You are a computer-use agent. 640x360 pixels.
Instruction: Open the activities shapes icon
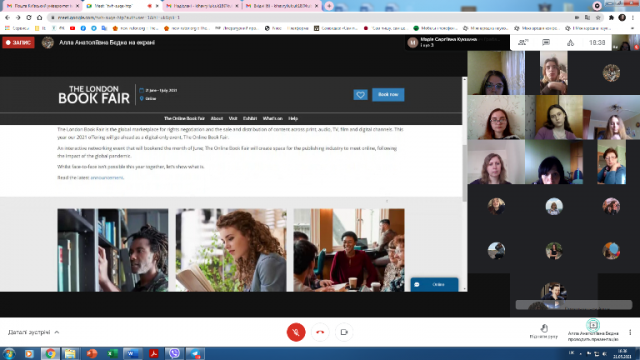[570, 43]
